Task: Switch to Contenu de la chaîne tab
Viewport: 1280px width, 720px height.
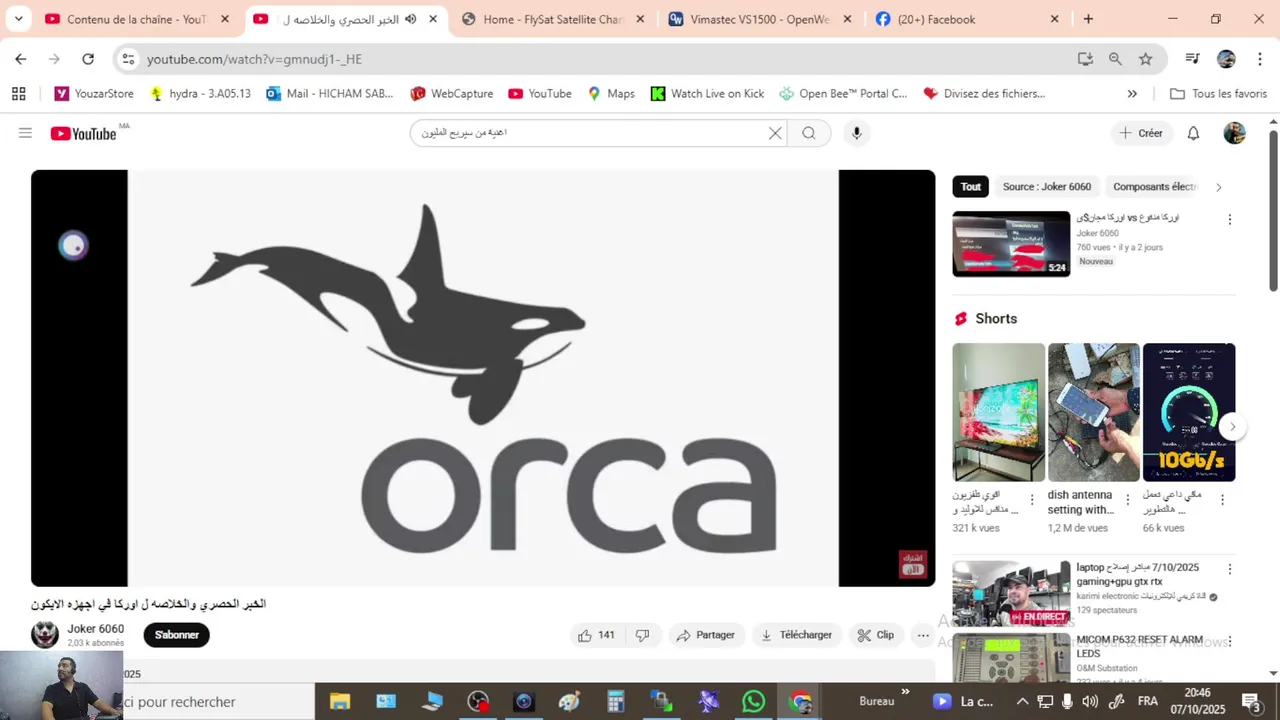Action: click(x=138, y=19)
